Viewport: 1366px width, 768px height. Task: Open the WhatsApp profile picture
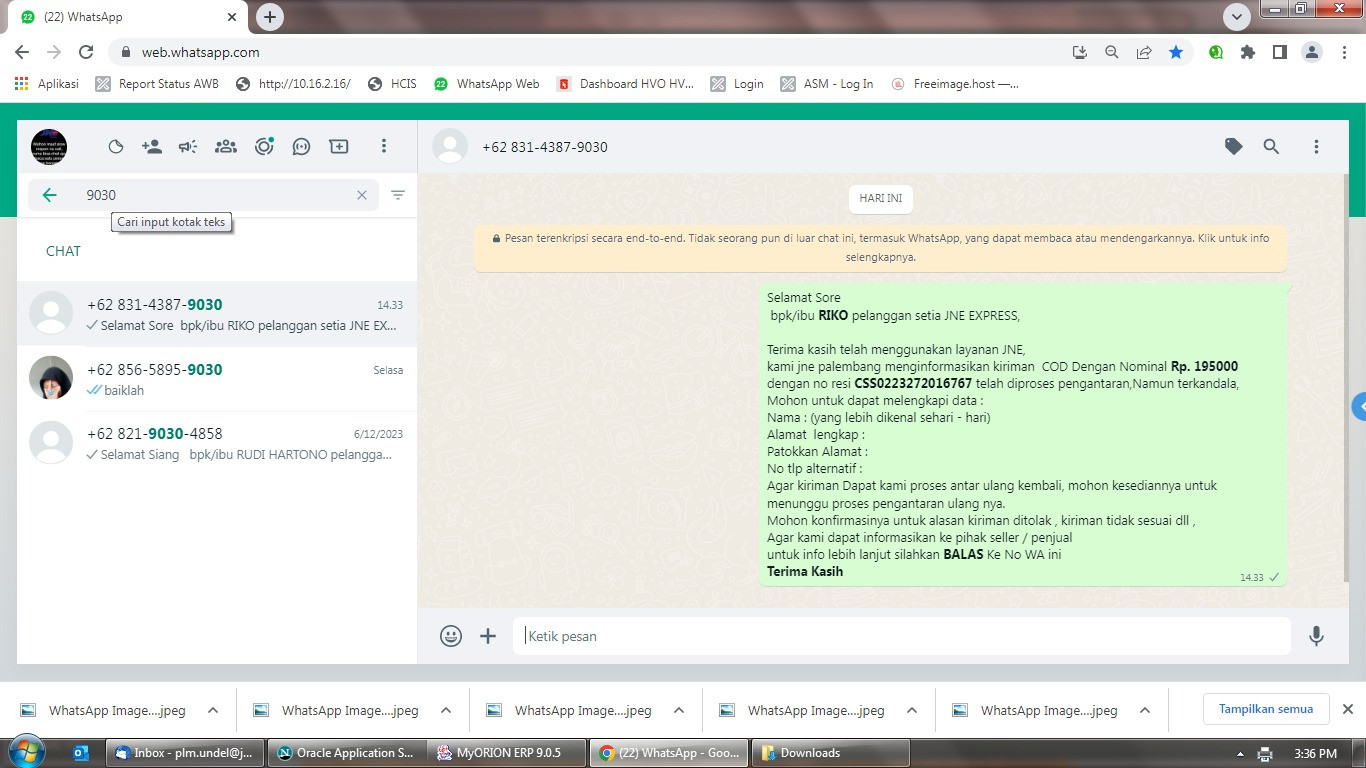tap(49, 147)
